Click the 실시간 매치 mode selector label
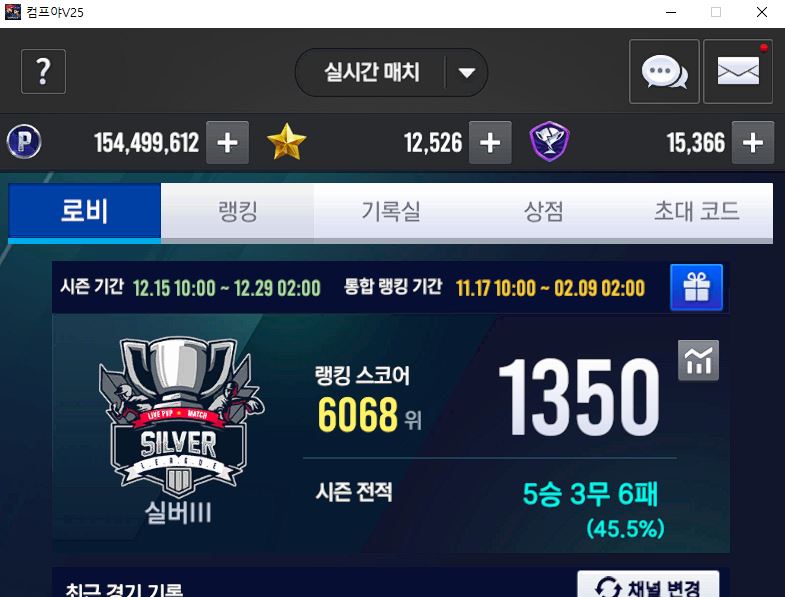Viewport: 785px width, 597px height. point(371,72)
